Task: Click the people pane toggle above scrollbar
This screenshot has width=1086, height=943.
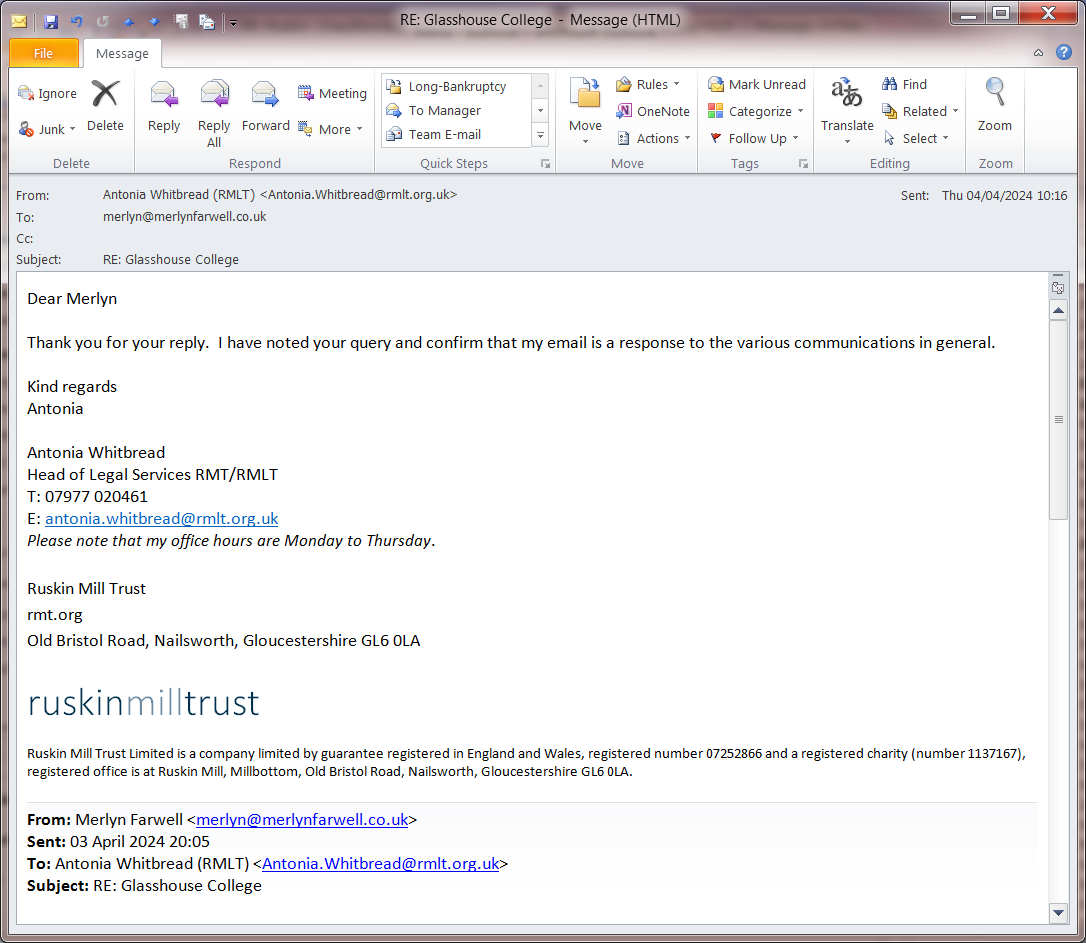Action: 1058,287
